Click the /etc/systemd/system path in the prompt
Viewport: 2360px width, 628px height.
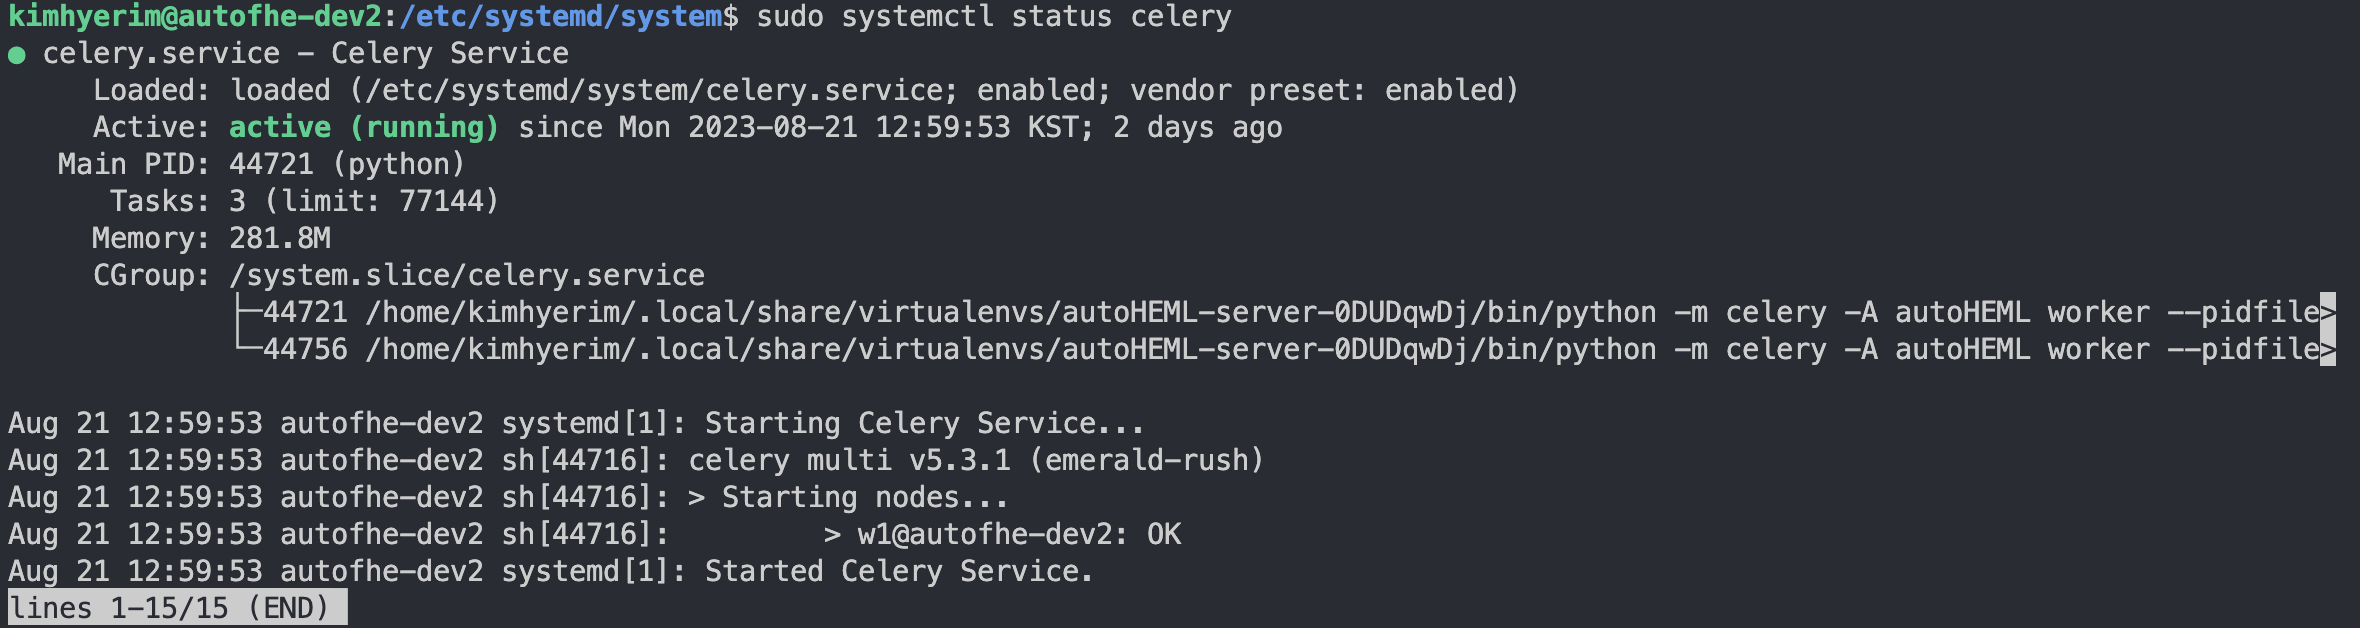point(561,17)
